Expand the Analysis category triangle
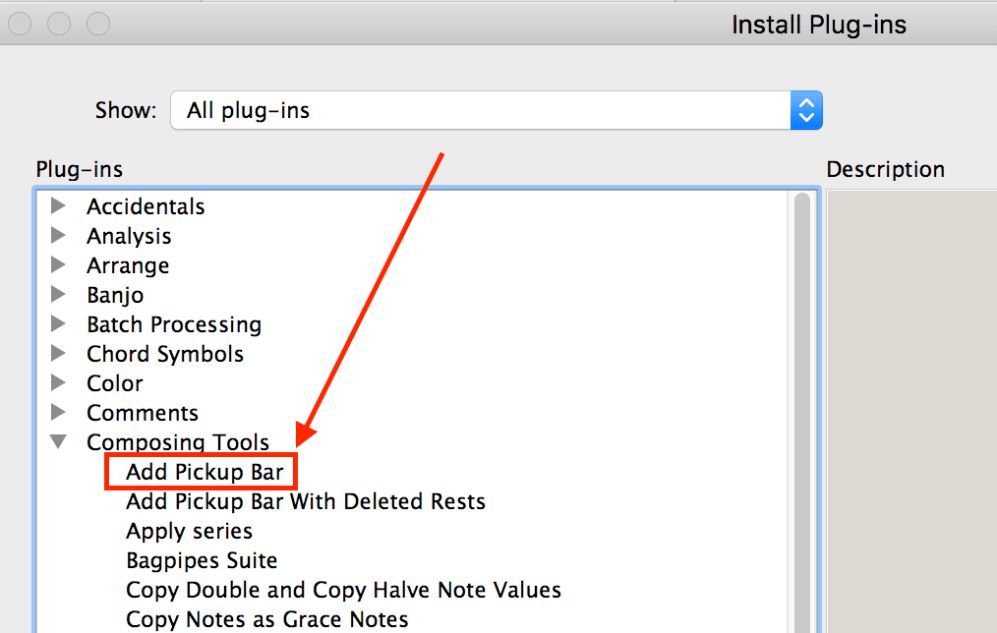The image size is (997, 633). [58, 236]
